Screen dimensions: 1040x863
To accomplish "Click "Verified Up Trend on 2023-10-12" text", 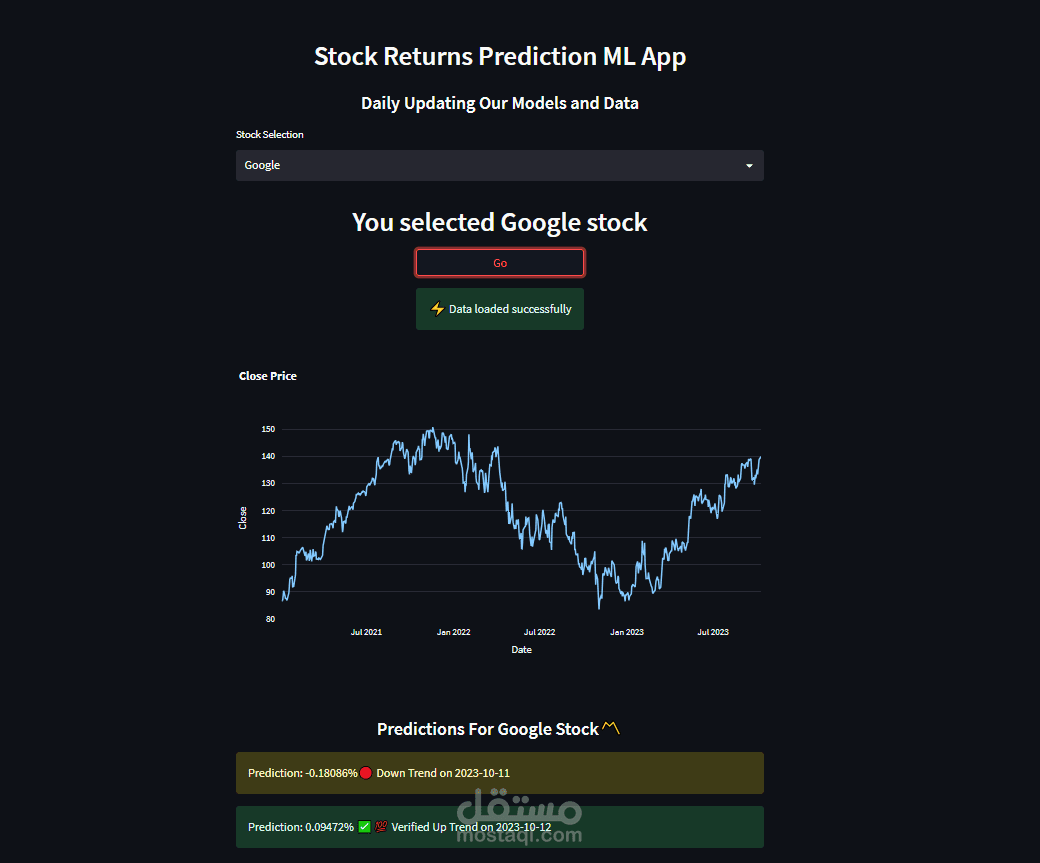I will pos(471,827).
